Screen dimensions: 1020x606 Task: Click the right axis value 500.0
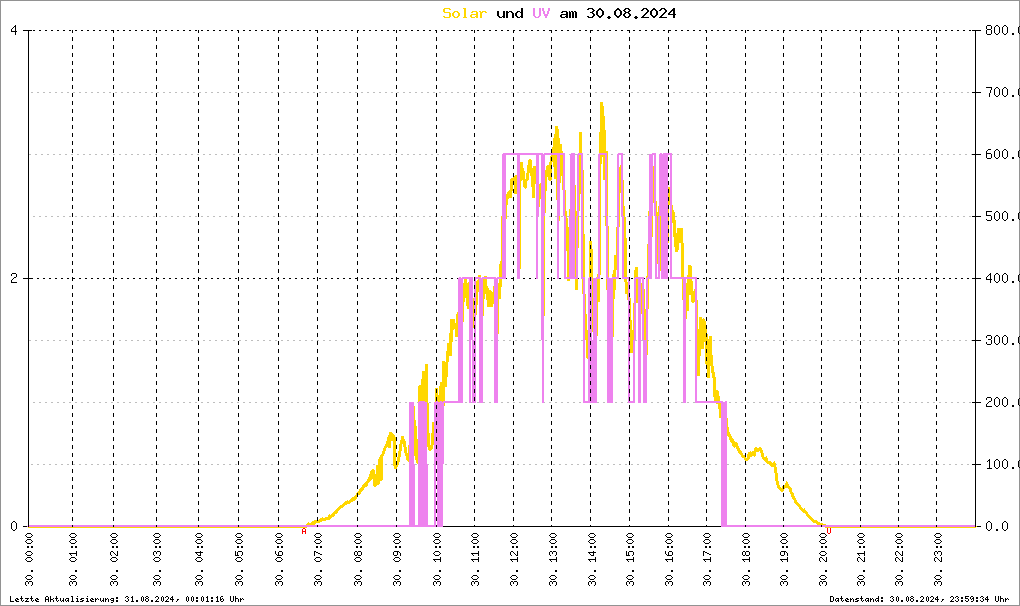tap(1002, 217)
